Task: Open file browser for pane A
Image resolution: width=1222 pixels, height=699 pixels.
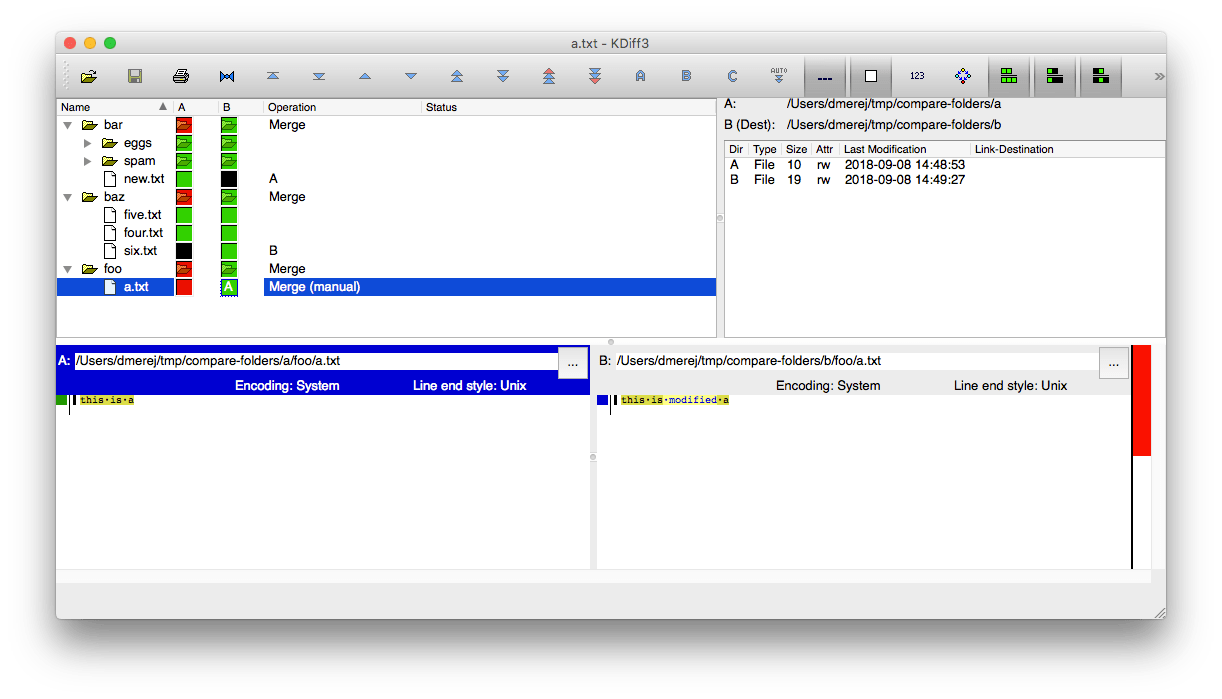Action: tap(572, 363)
